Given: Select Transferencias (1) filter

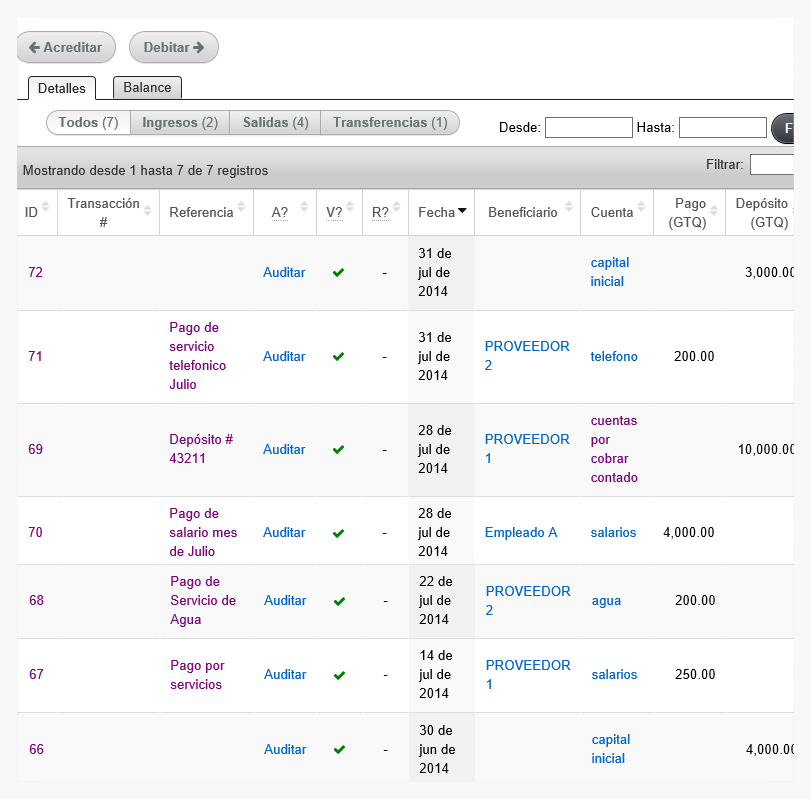Looking at the screenshot, I should click(390, 123).
